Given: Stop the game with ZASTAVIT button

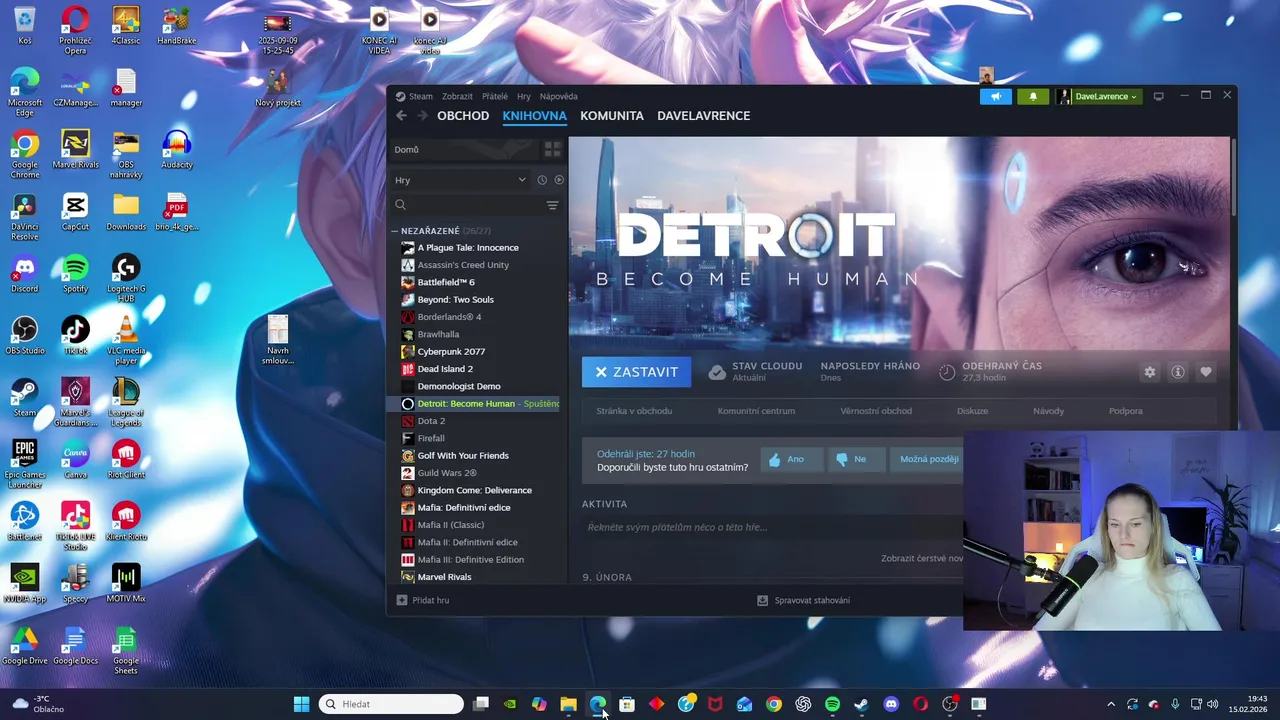Looking at the screenshot, I should tap(636, 372).
